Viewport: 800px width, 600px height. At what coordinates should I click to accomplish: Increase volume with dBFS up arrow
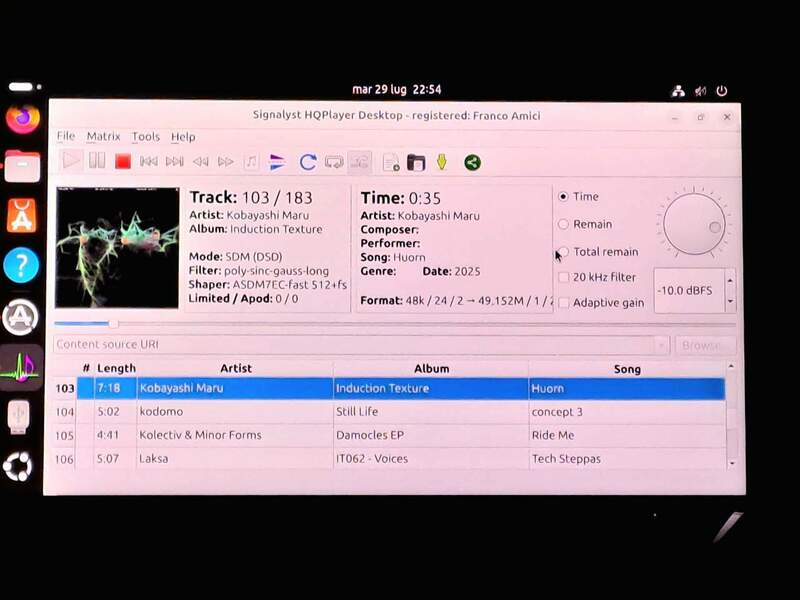point(730,279)
